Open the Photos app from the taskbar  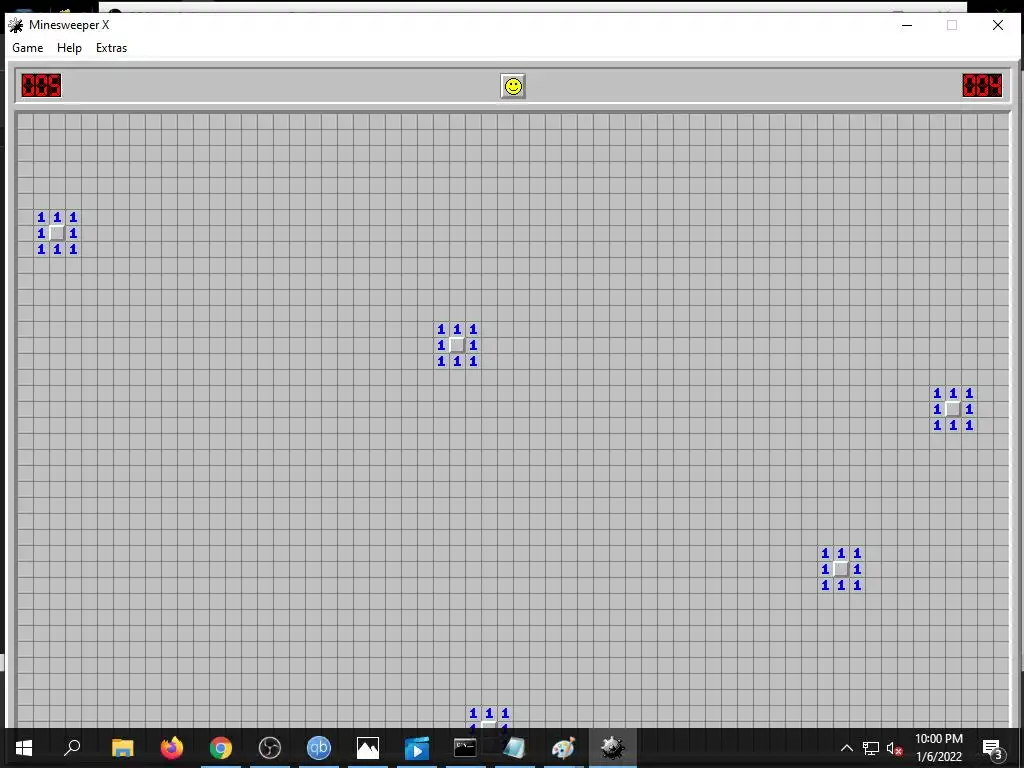click(x=368, y=748)
